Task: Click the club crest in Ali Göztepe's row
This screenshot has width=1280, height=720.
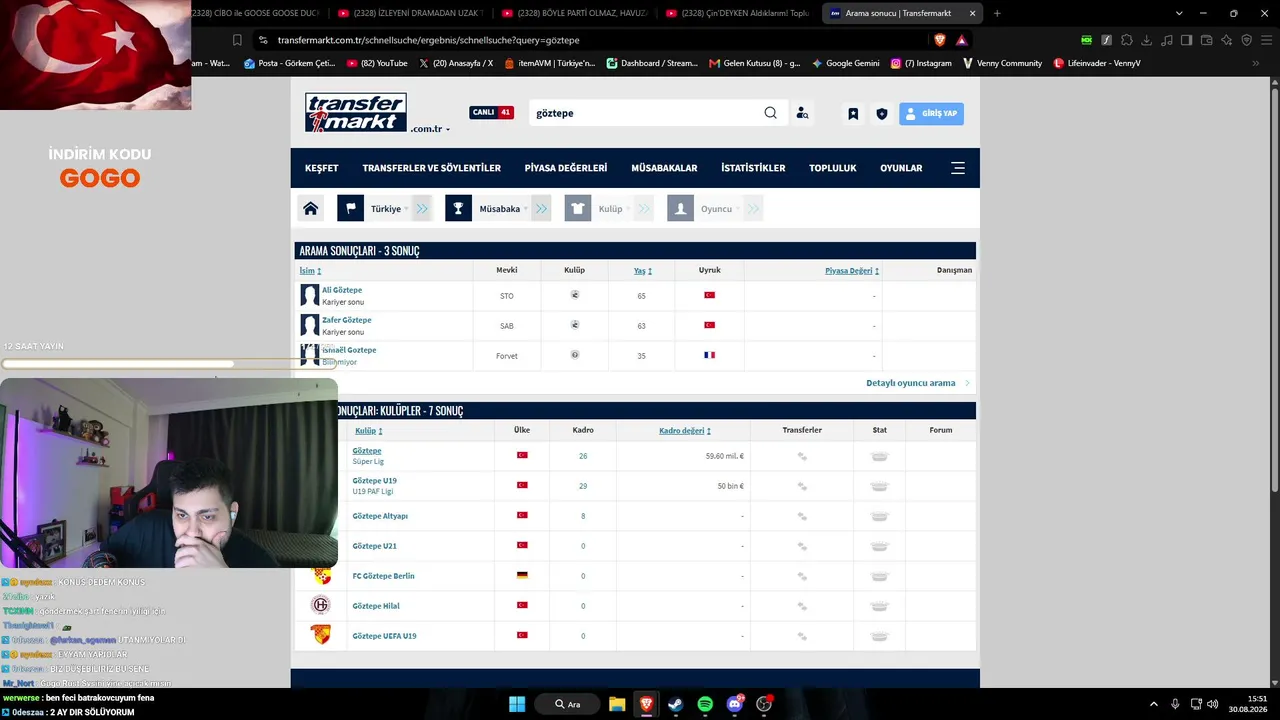Action: click(575, 295)
